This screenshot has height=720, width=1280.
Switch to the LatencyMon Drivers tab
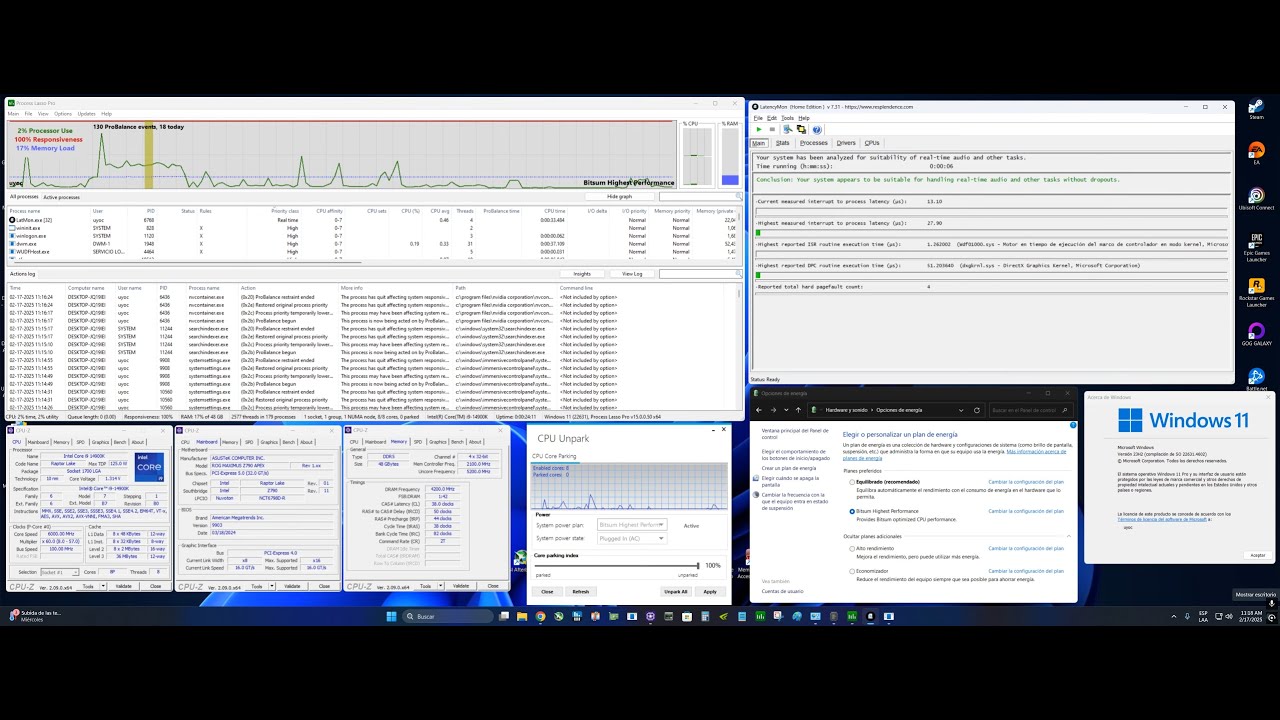[x=846, y=143]
